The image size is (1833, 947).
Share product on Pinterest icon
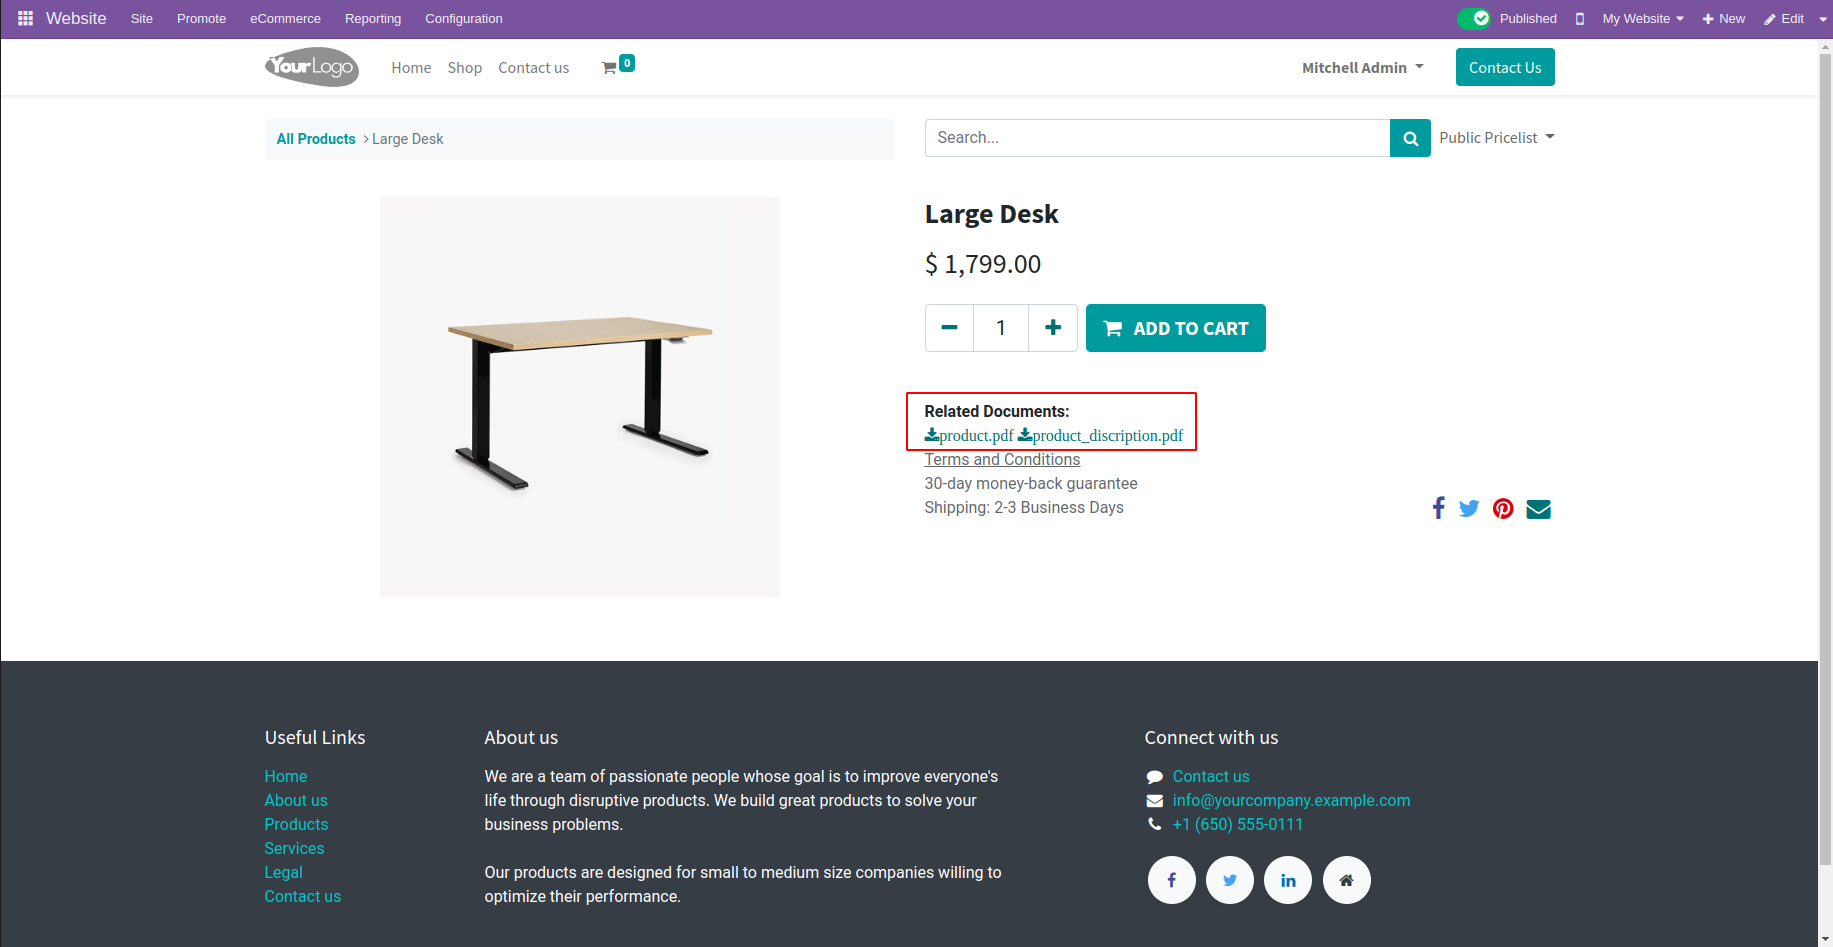[1503, 508]
